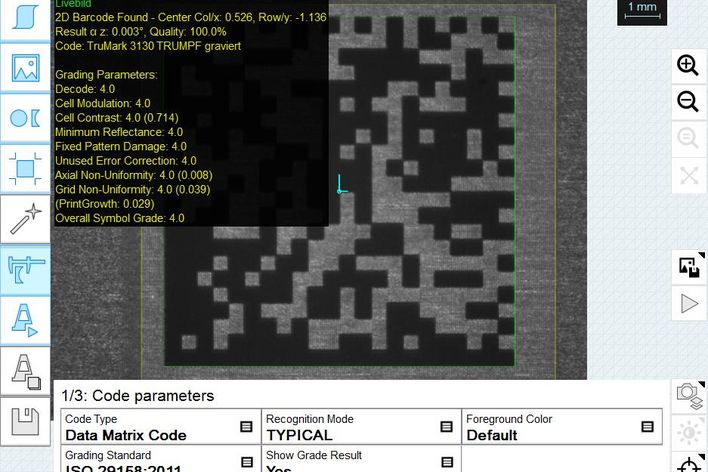708x472 pixels.
Task: Zoom out of the live image
Action: (x=688, y=101)
